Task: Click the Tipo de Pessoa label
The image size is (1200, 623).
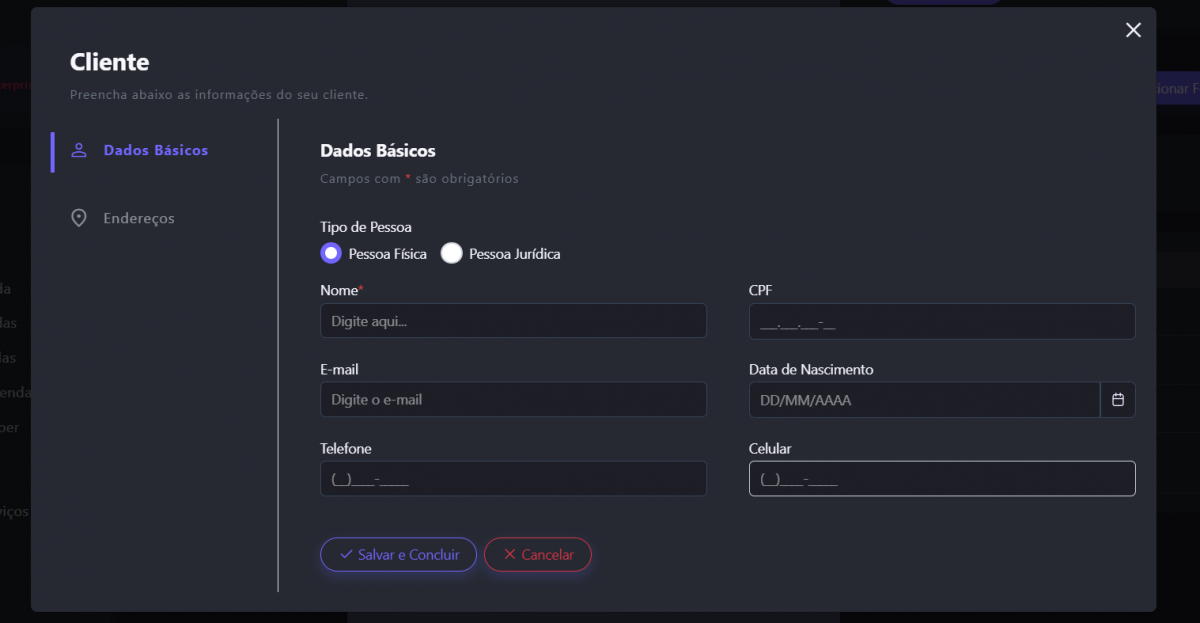Action: tap(365, 227)
